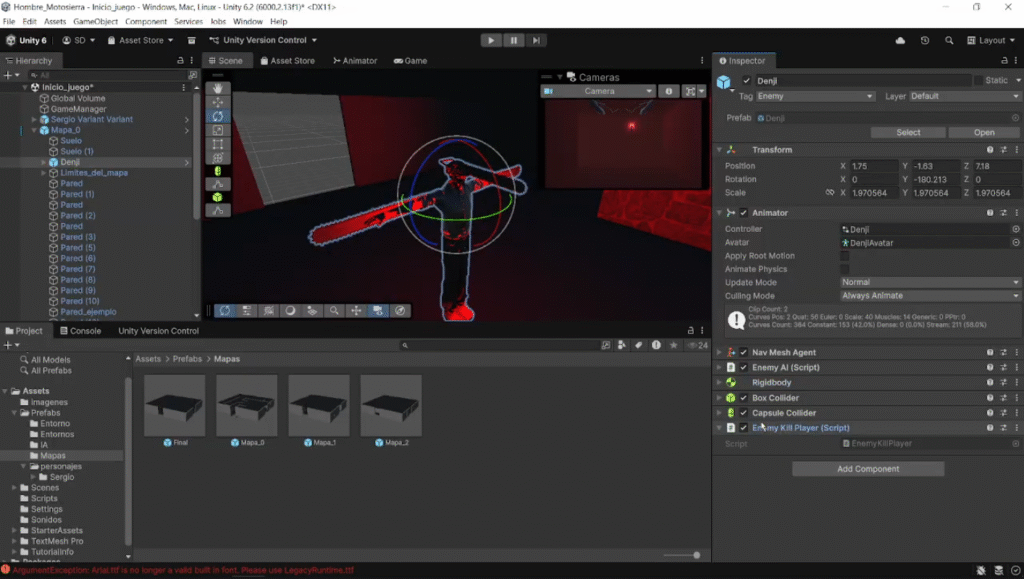This screenshot has width=1024, height=579.
Task: Select the Rect transform tool
Action: pos(219,143)
